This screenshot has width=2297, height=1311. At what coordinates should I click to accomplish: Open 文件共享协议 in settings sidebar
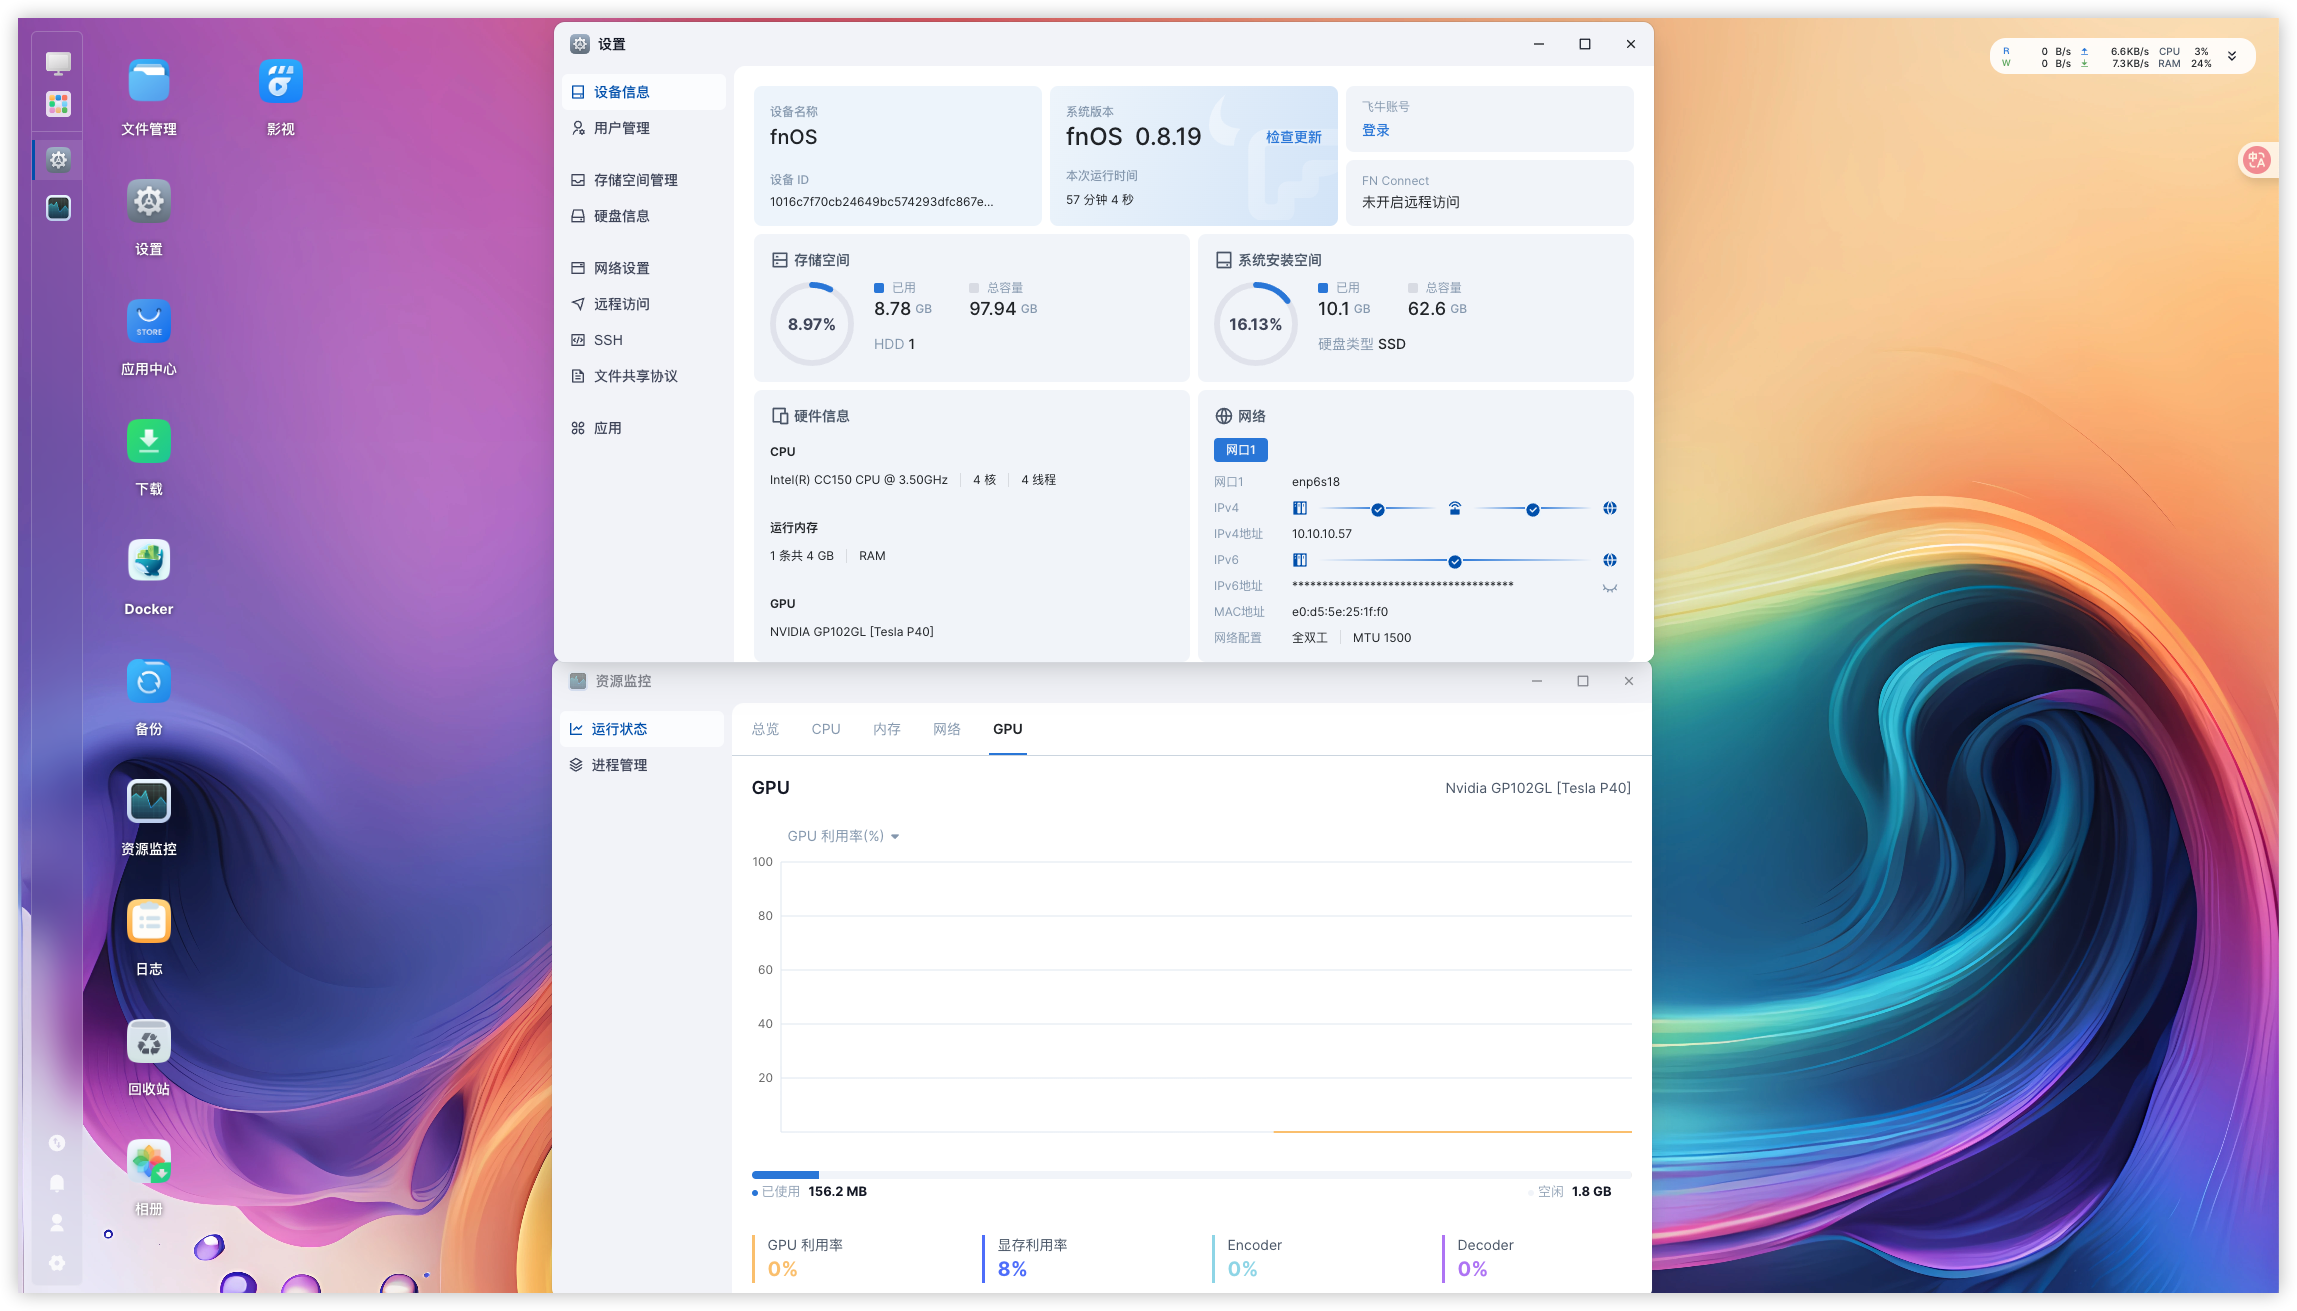tap(644, 376)
